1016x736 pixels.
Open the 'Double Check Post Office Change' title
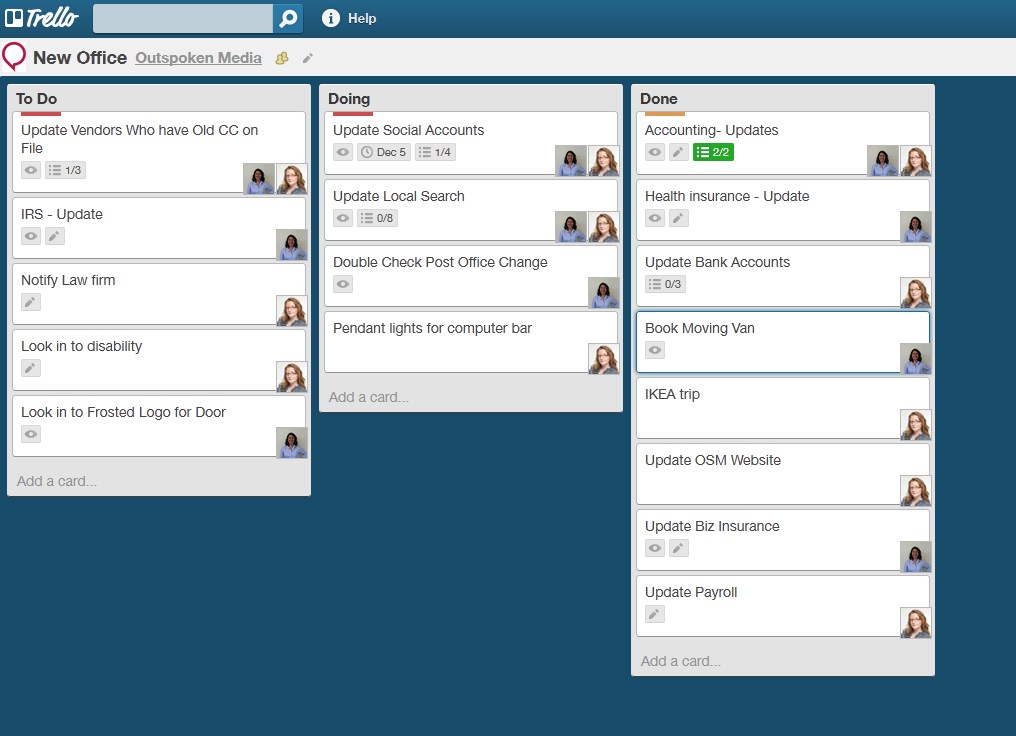point(440,262)
